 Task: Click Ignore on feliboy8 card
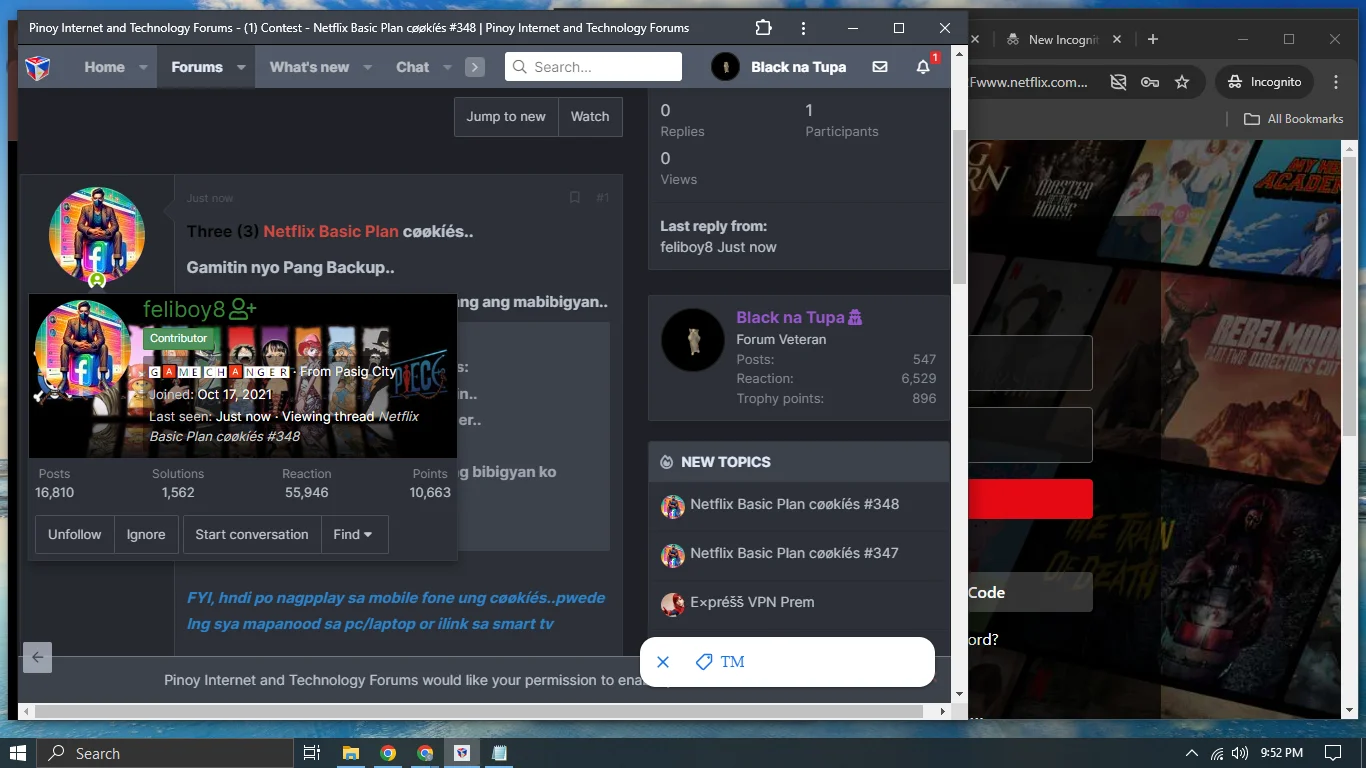point(146,534)
